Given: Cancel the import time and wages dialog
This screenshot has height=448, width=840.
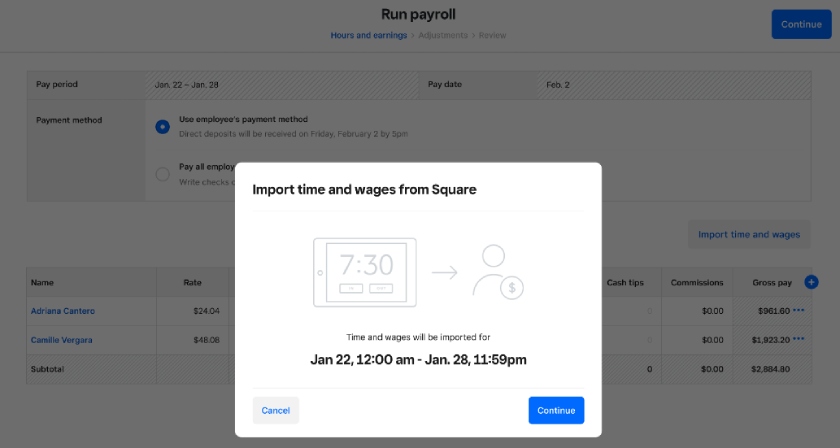Looking at the screenshot, I should [275, 410].
